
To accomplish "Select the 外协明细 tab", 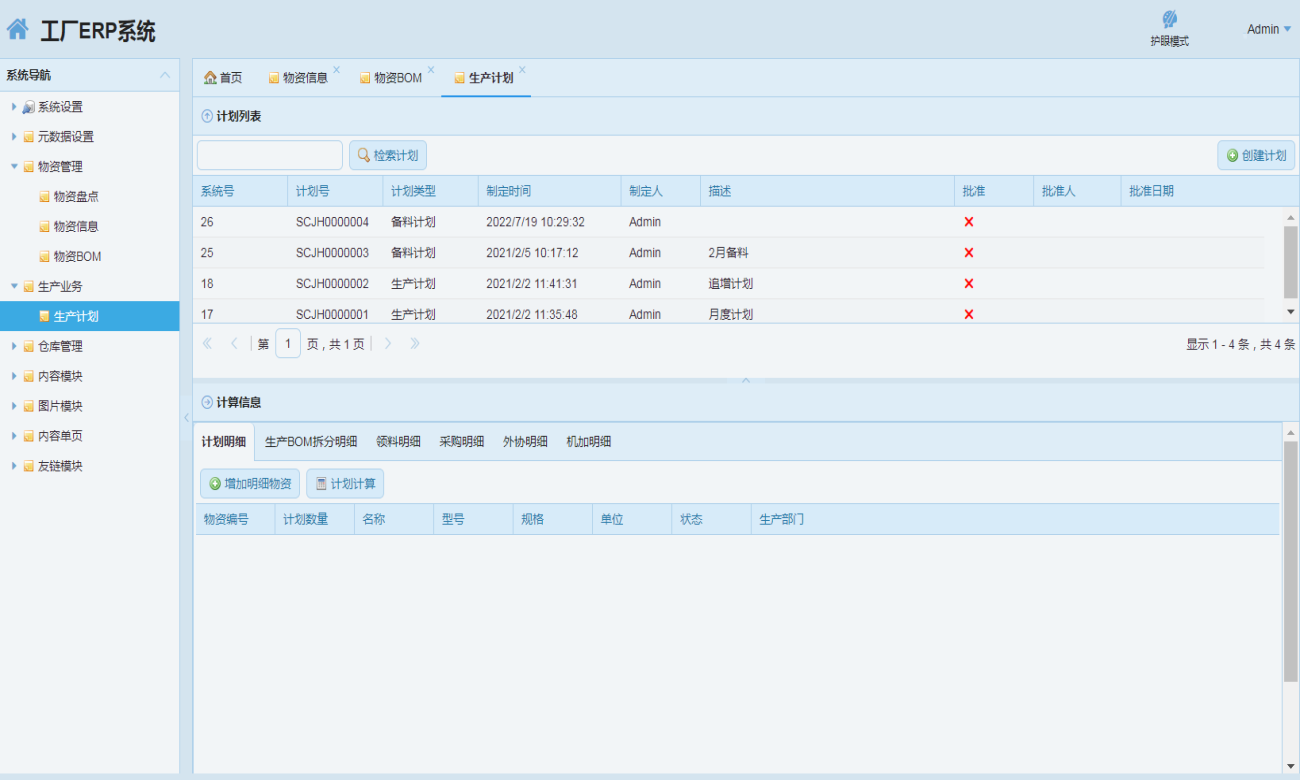I will (x=525, y=442).
